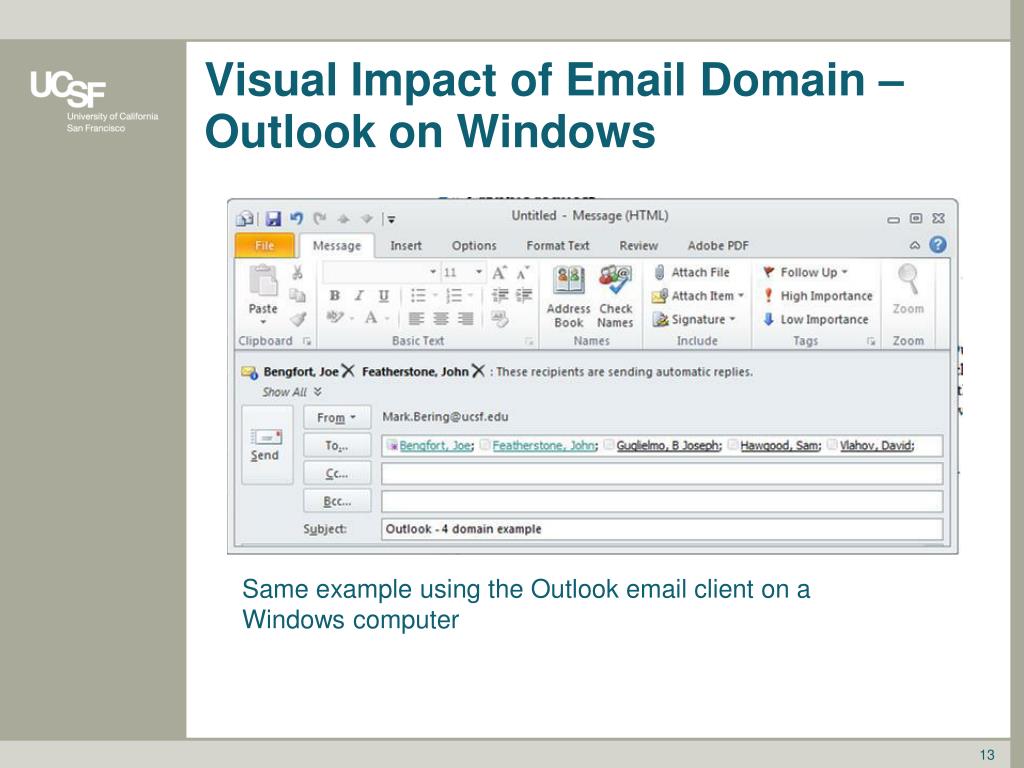Select the Format Painter brush
Viewport: 1024px width, 768px height.
298,319
